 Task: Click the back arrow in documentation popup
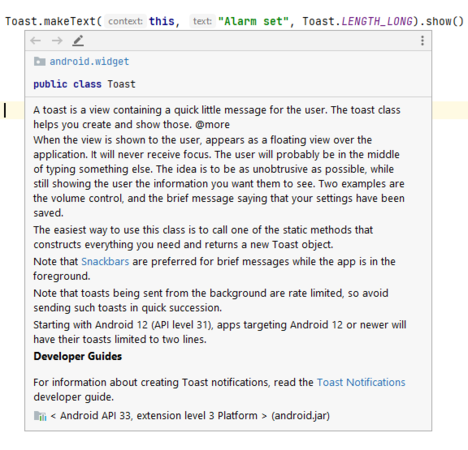35,41
